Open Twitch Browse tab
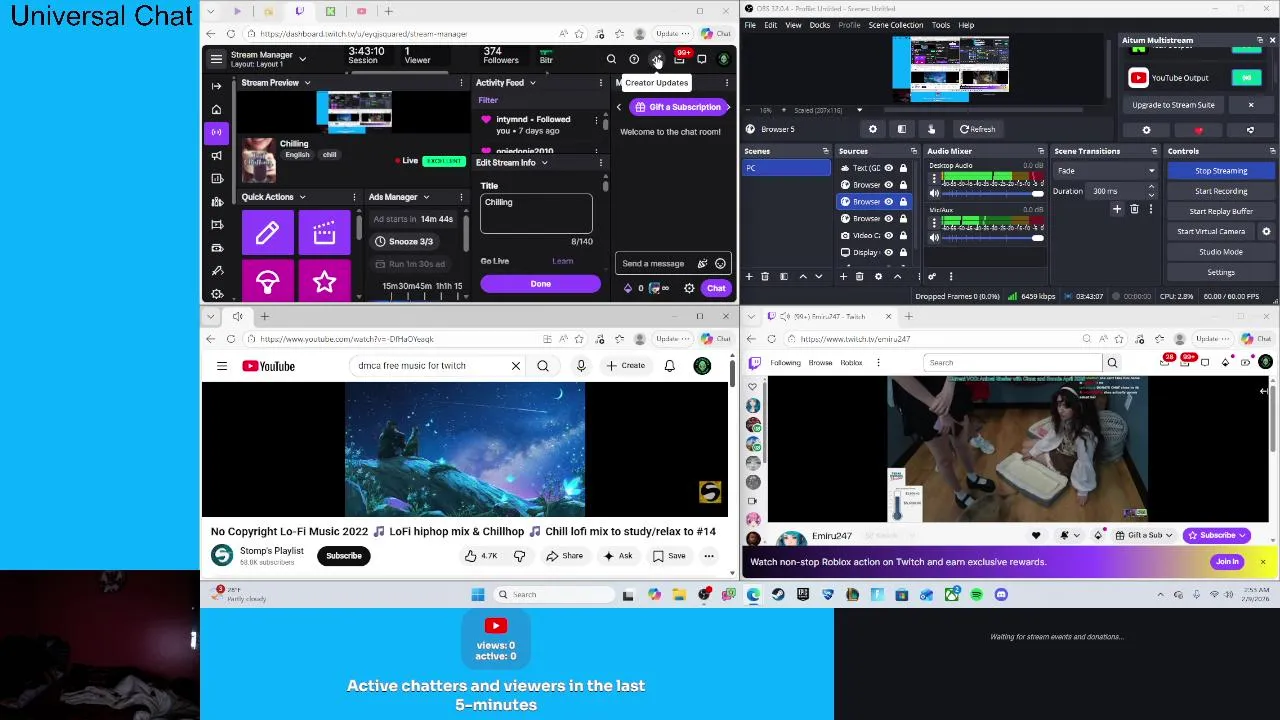The height and width of the screenshot is (720, 1280). [820, 363]
